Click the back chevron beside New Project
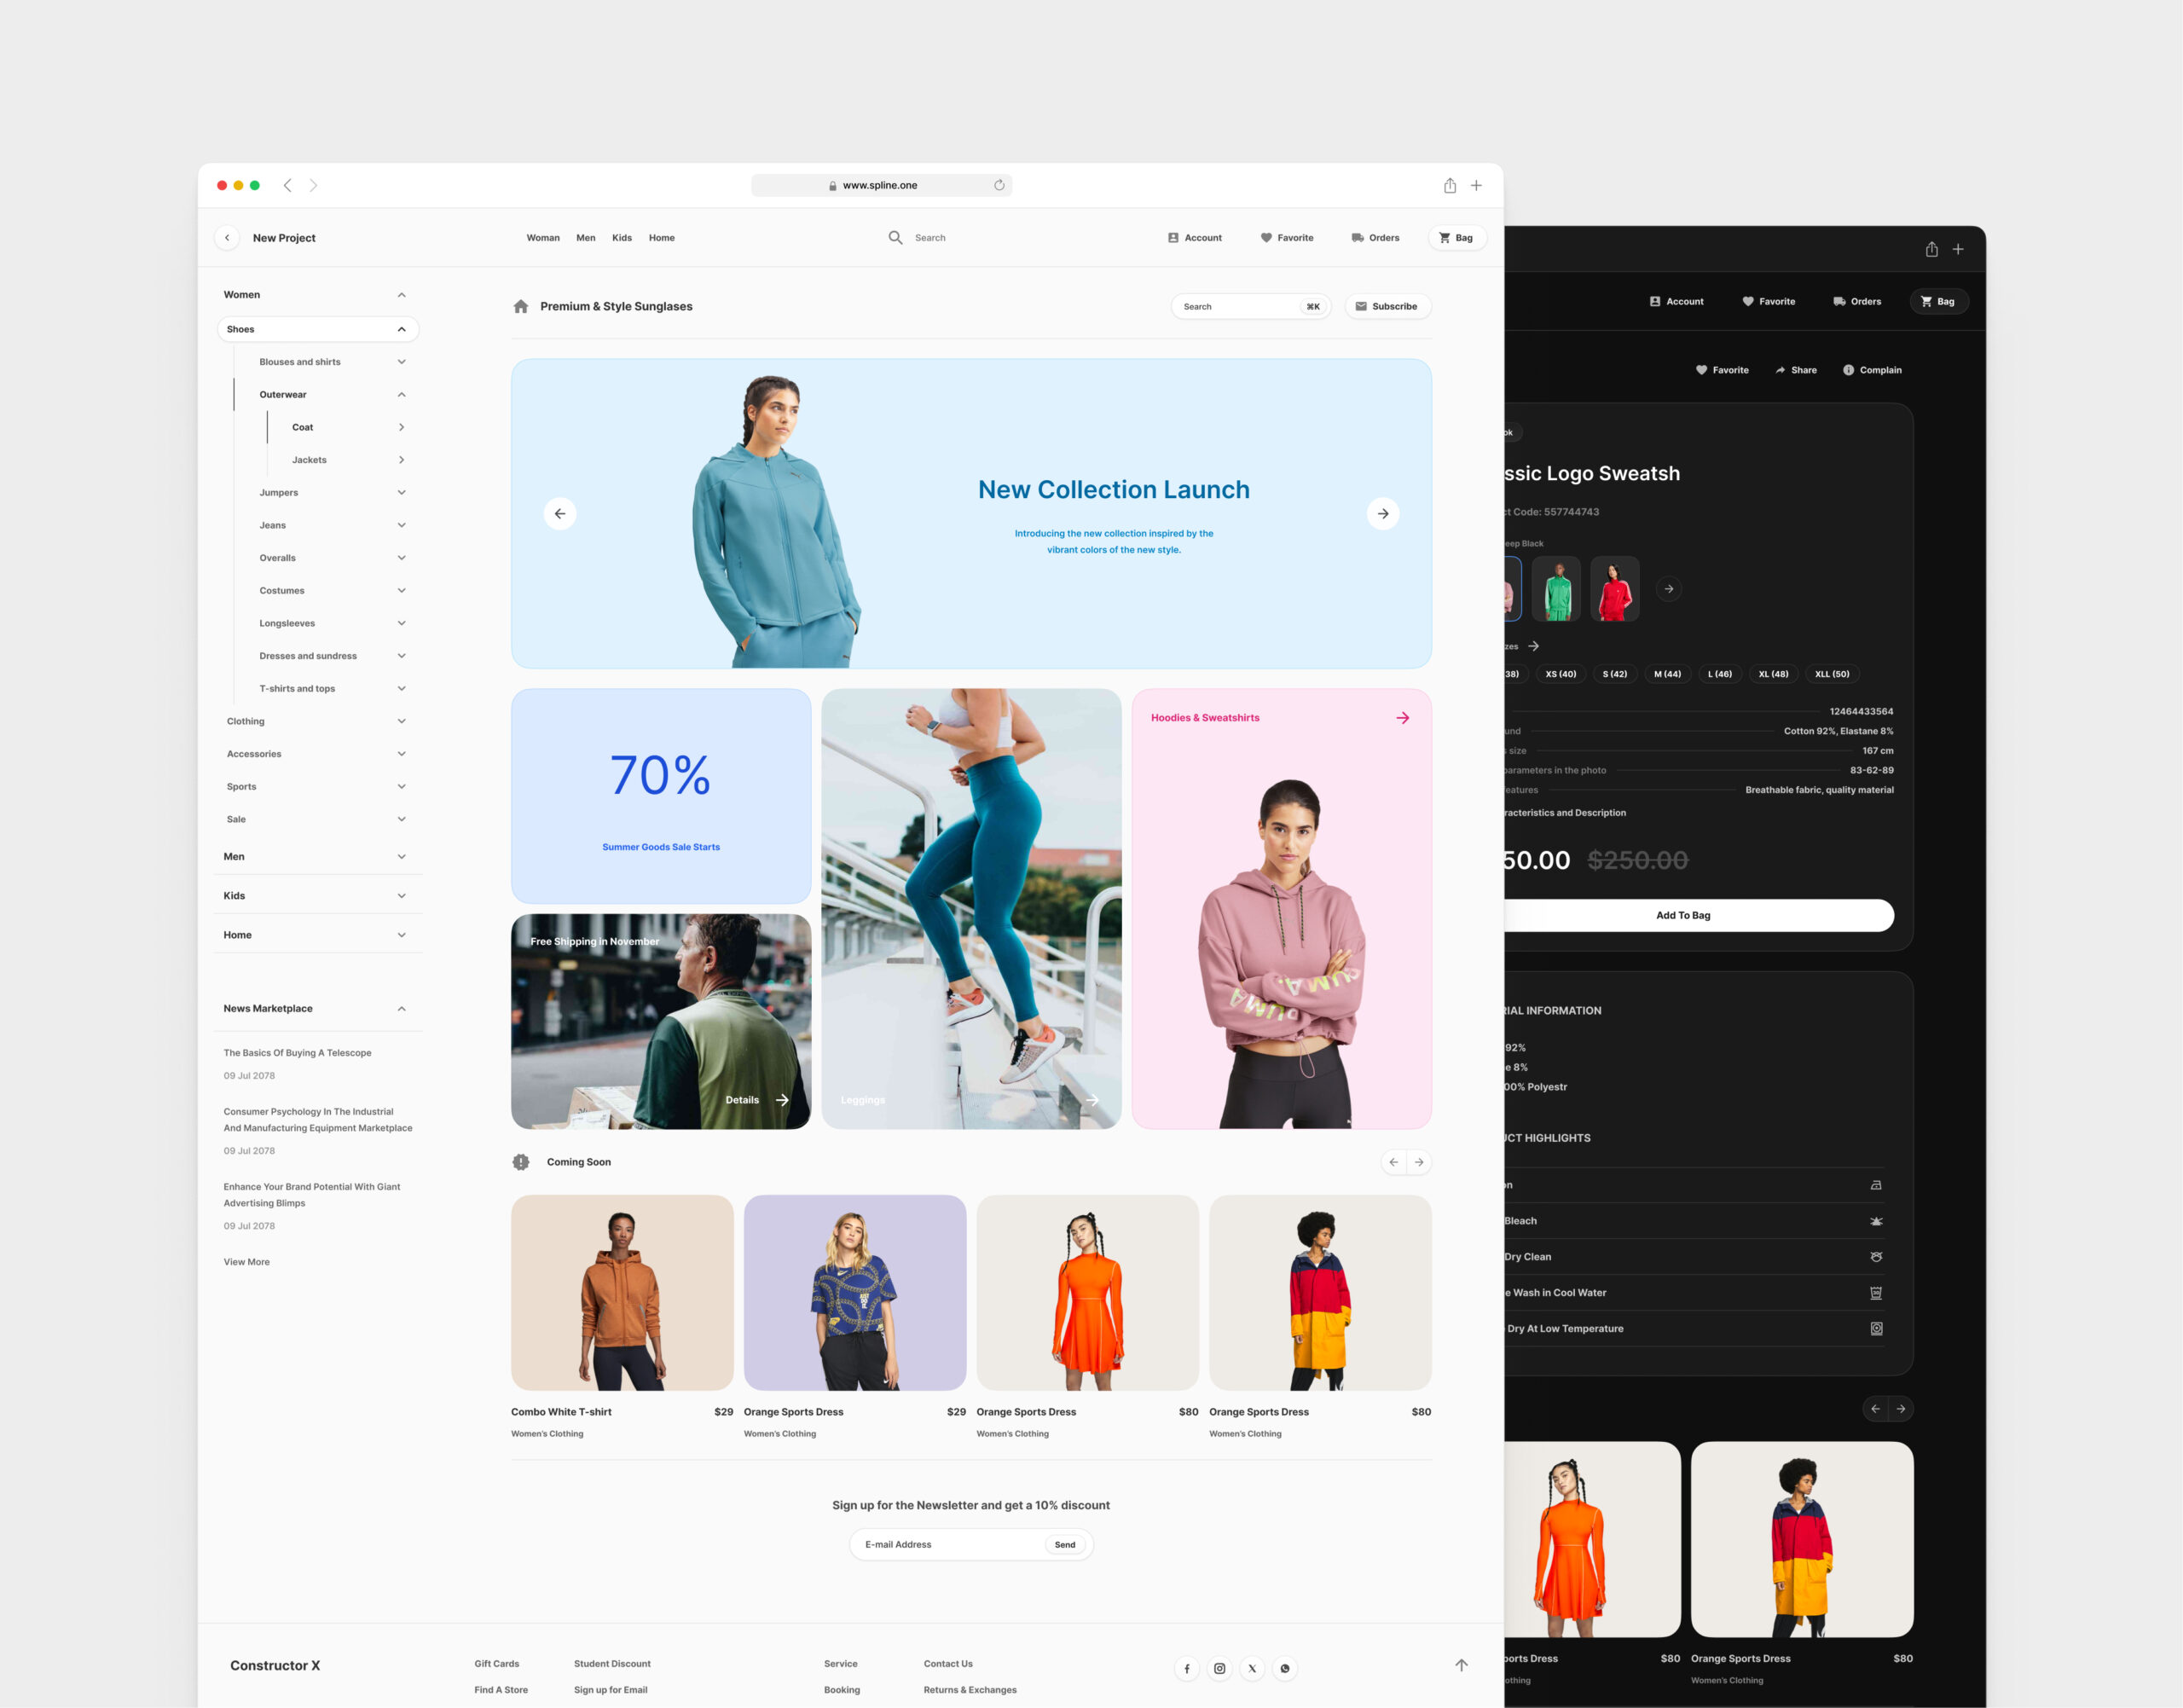 (227, 238)
